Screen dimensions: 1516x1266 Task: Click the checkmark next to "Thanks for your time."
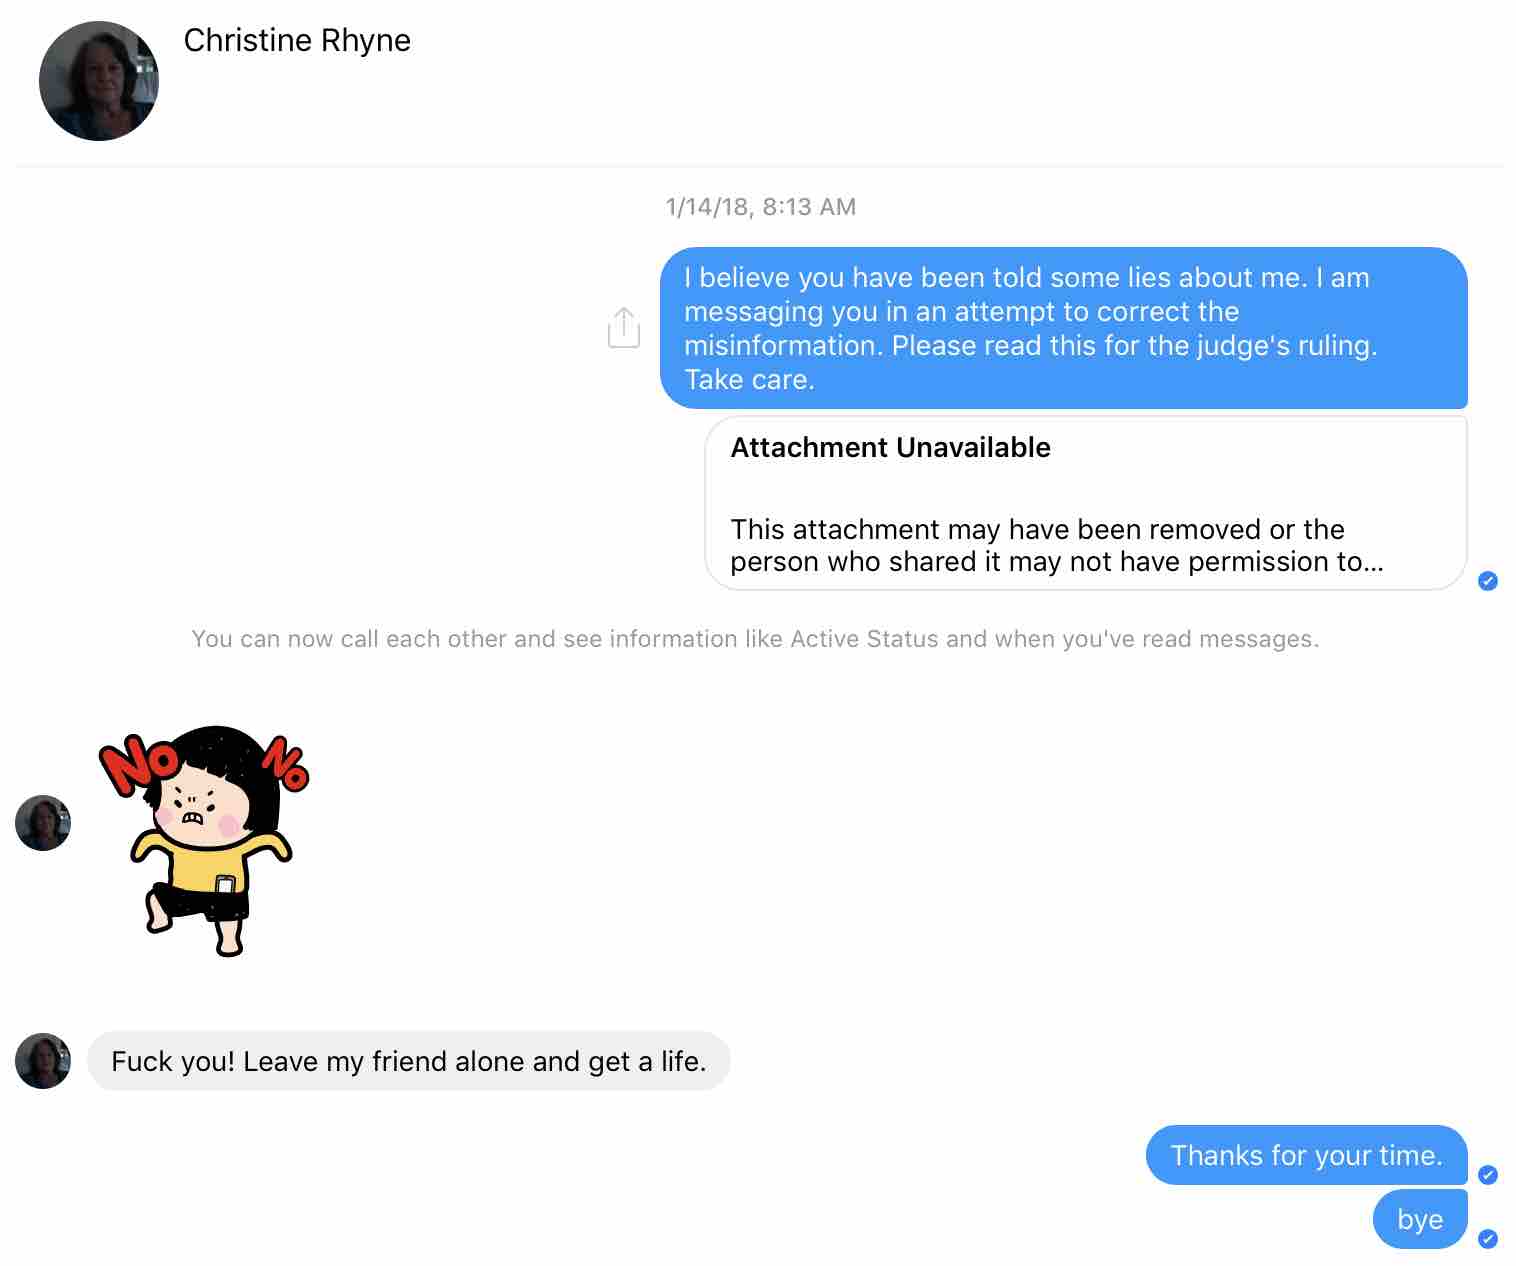tap(1488, 1175)
